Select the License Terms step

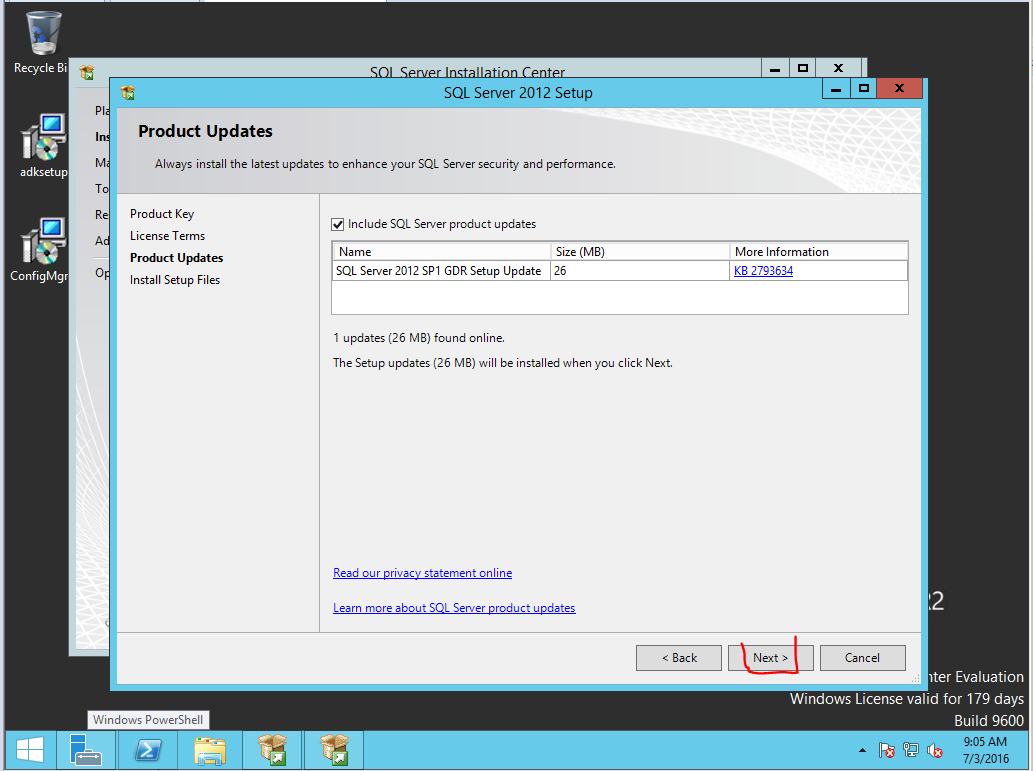pyautogui.click(x=167, y=236)
